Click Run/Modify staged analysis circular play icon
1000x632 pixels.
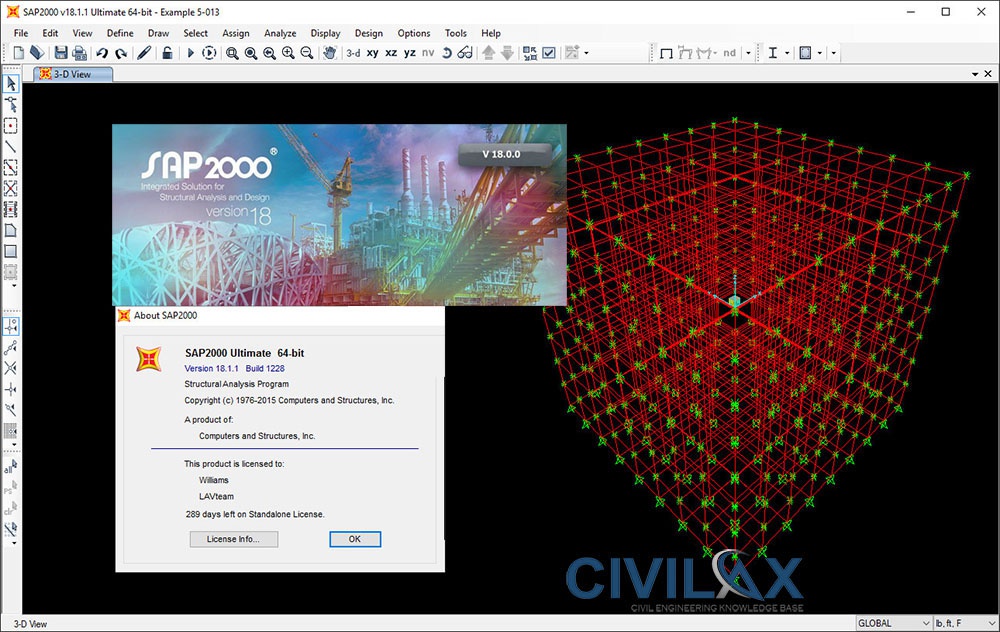[x=209, y=53]
